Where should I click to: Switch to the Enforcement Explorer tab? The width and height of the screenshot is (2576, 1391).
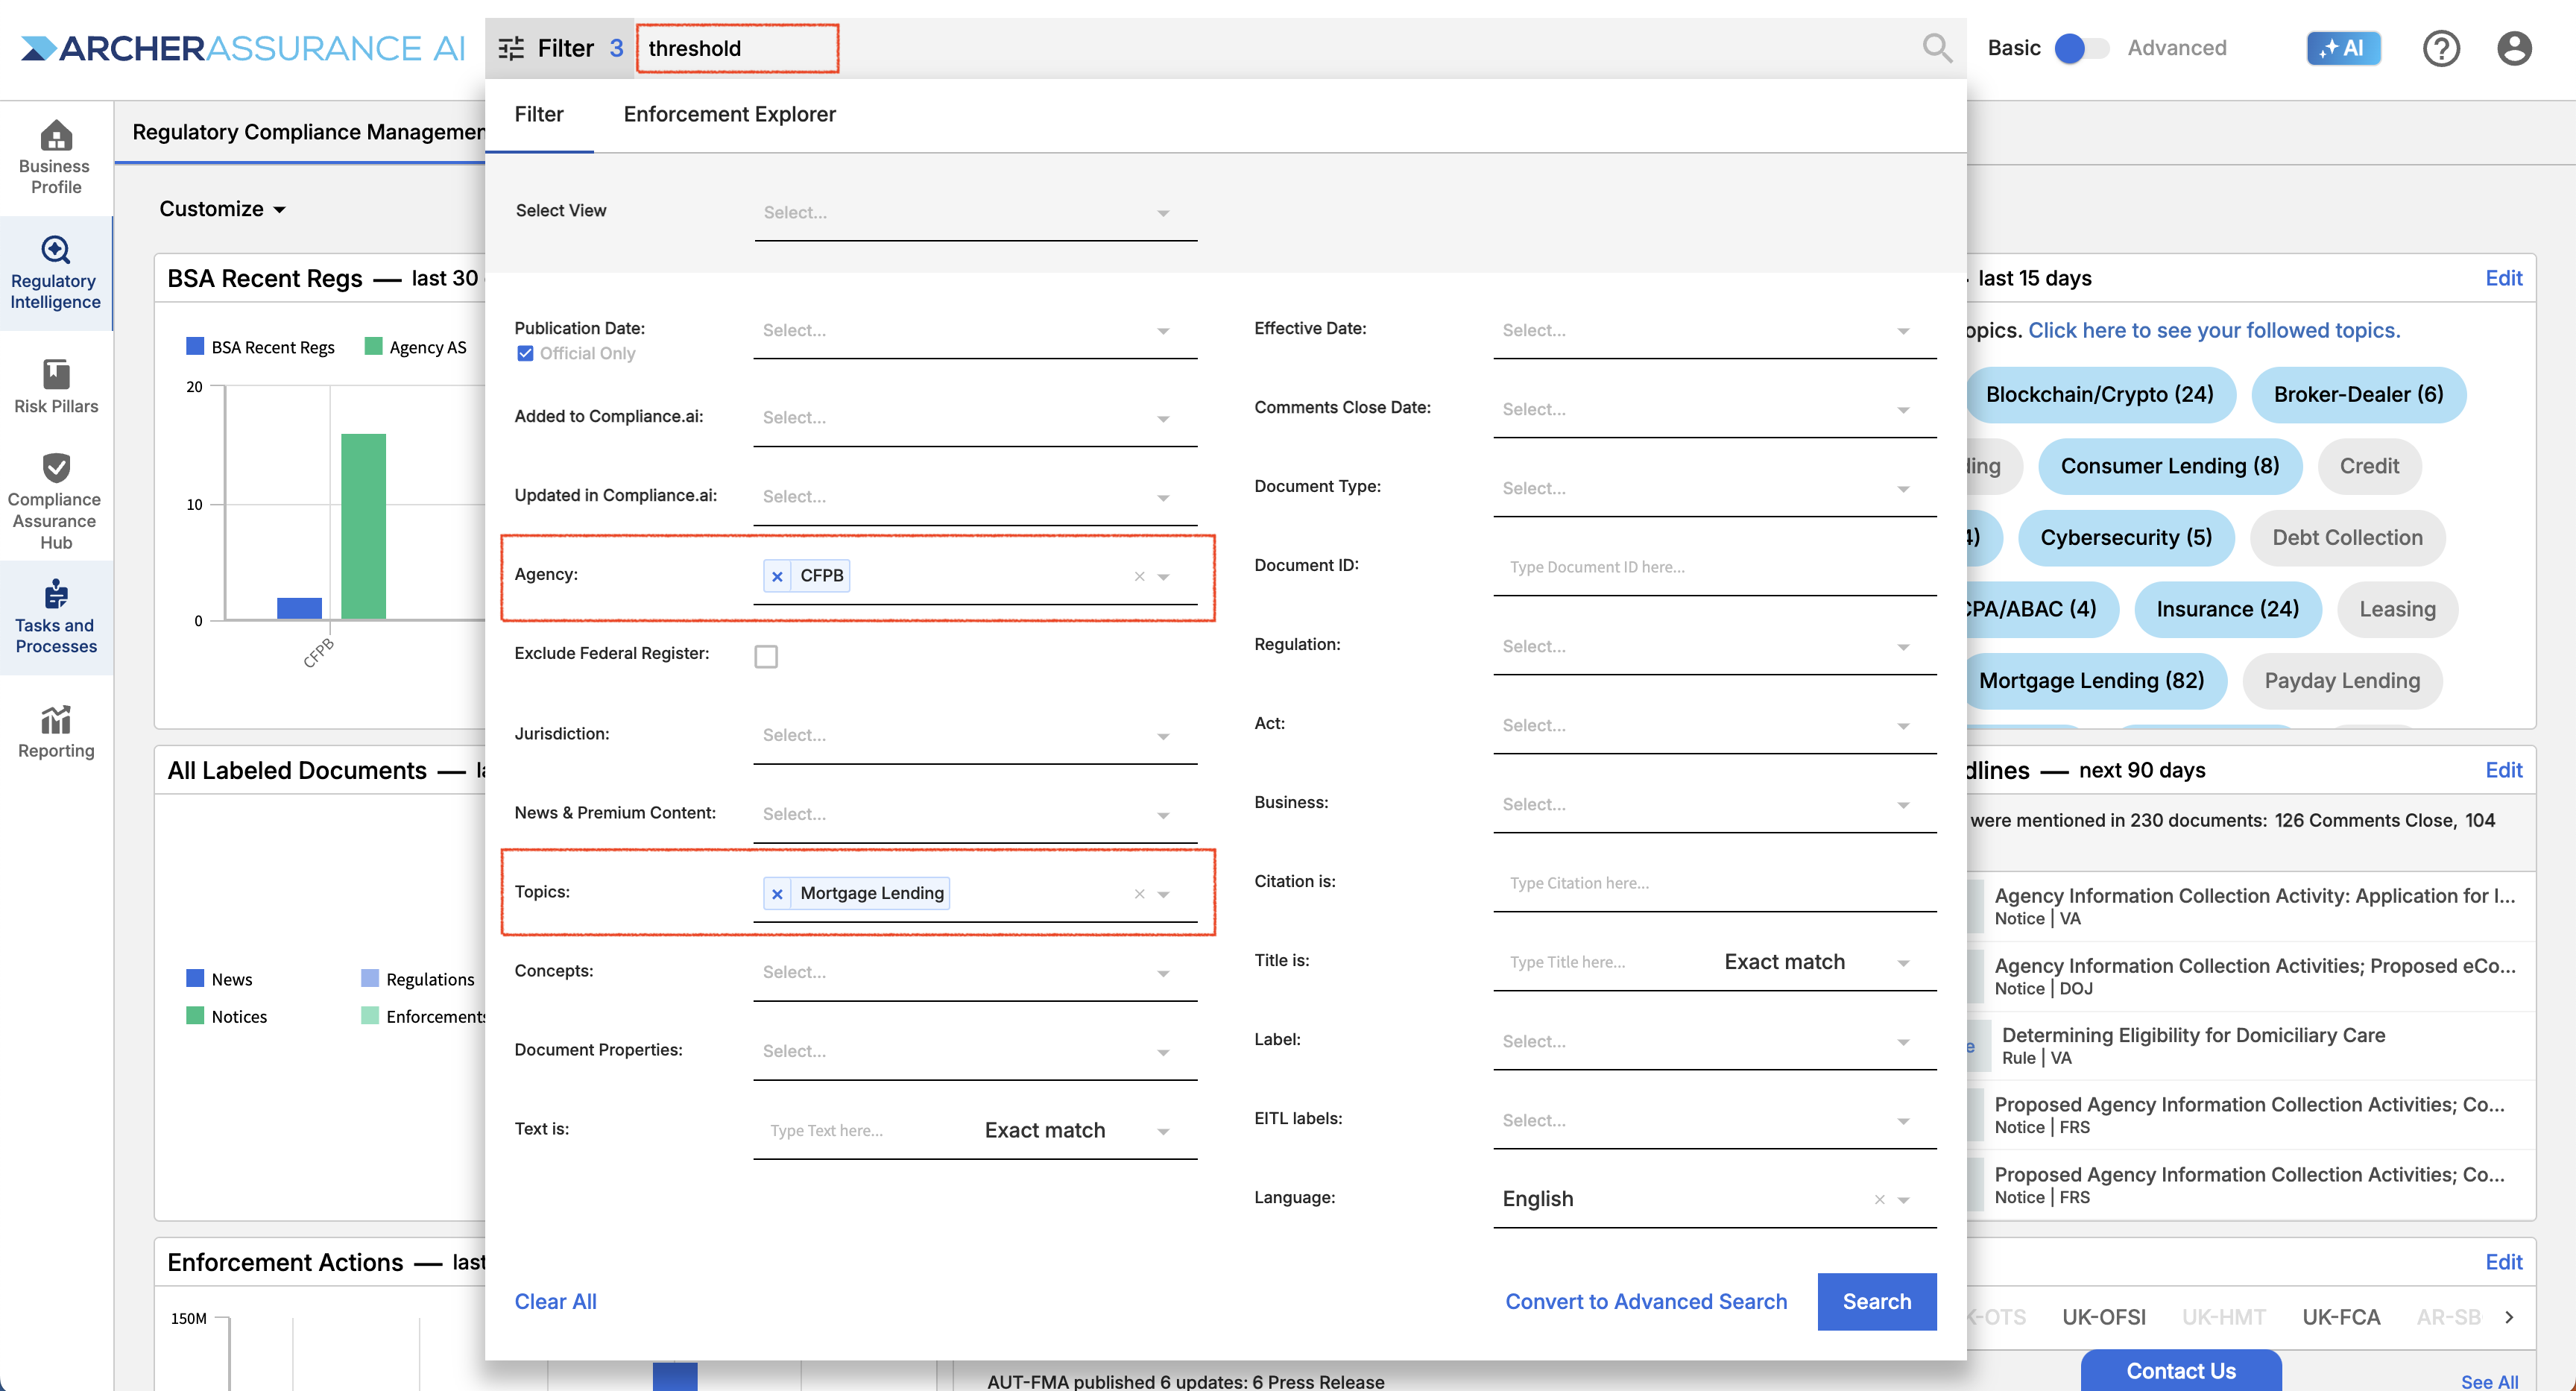[x=729, y=114]
